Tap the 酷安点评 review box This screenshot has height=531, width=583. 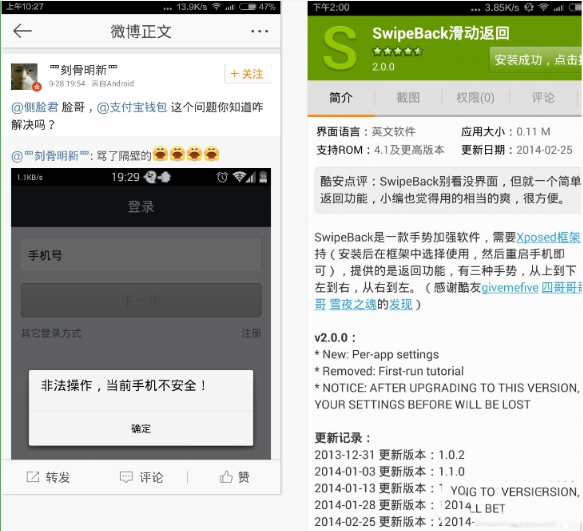click(x=448, y=190)
